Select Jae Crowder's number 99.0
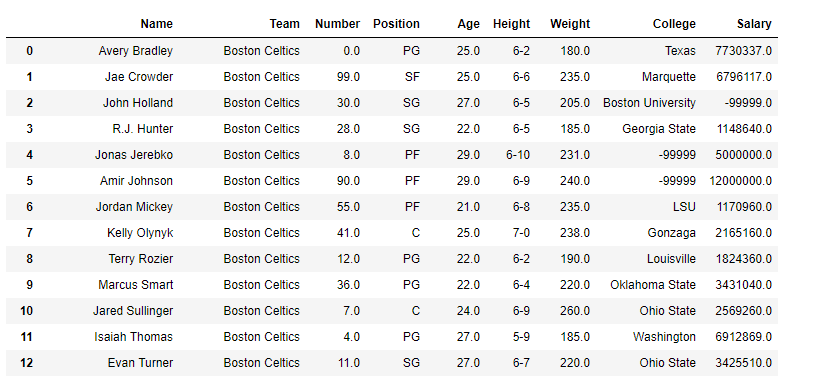The height and width of the screenshot is (382, 817). coord(348,77)
